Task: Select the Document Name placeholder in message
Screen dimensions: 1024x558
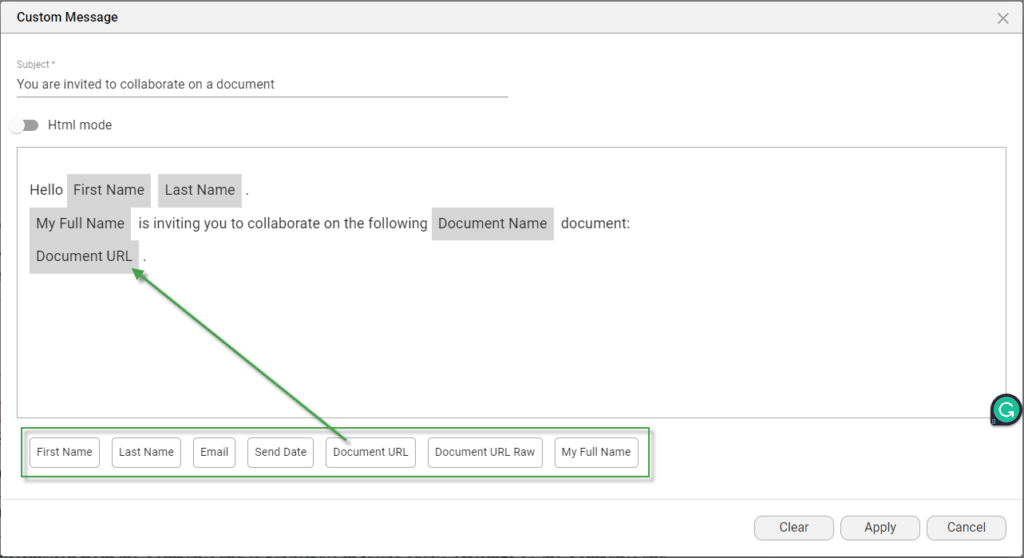Action: click(x=492, y=223)
